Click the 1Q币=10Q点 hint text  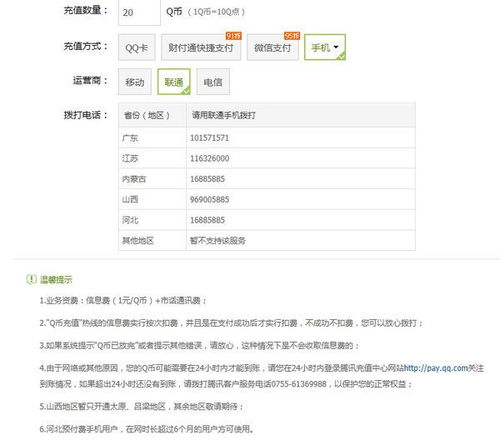coord(216,12)
